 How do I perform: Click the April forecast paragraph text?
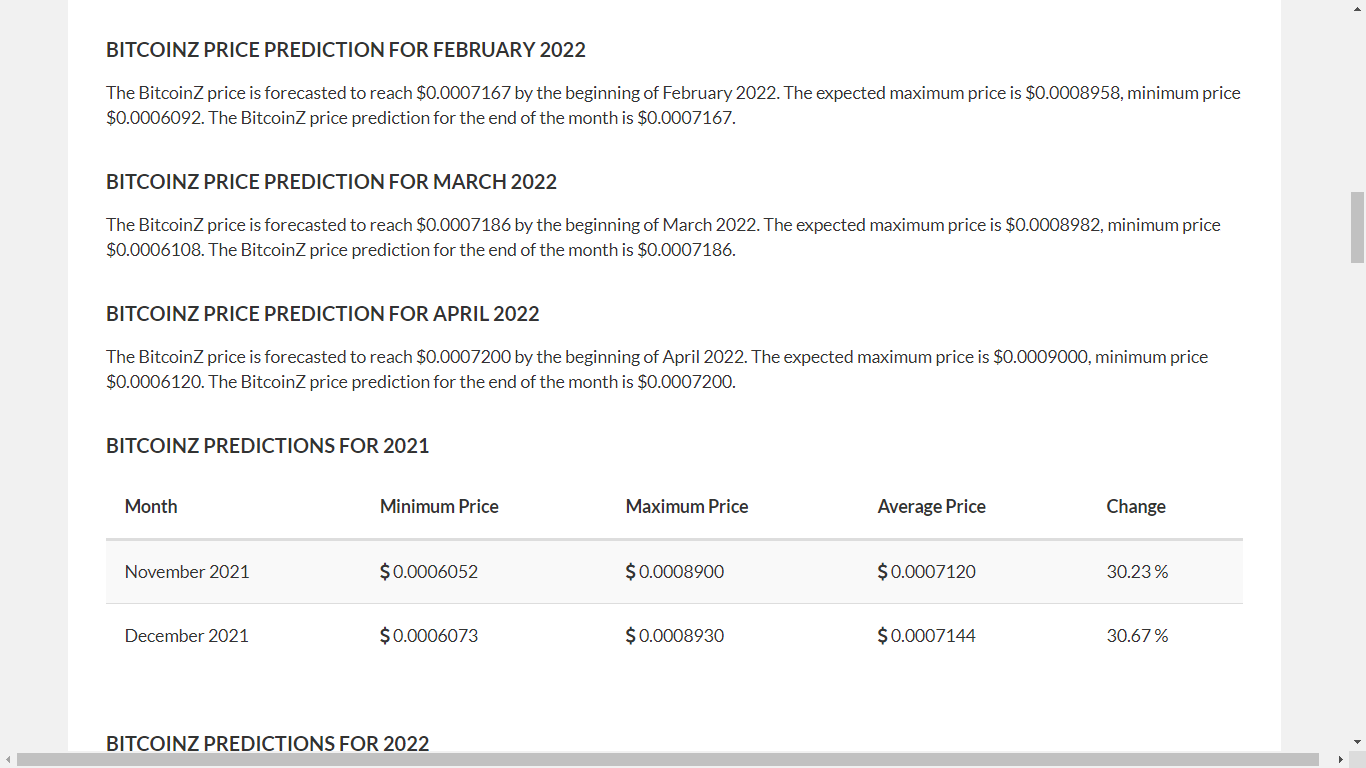657,369
